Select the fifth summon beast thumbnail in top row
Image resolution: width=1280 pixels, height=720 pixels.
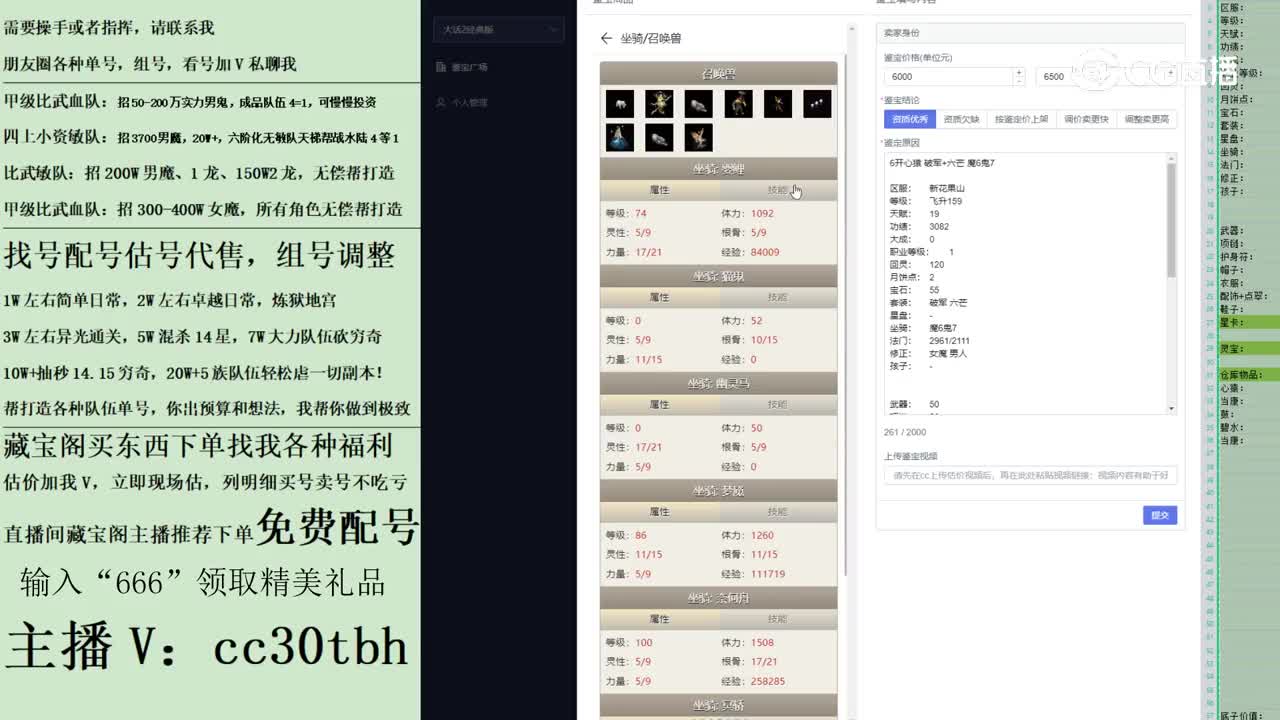(777, 104)
